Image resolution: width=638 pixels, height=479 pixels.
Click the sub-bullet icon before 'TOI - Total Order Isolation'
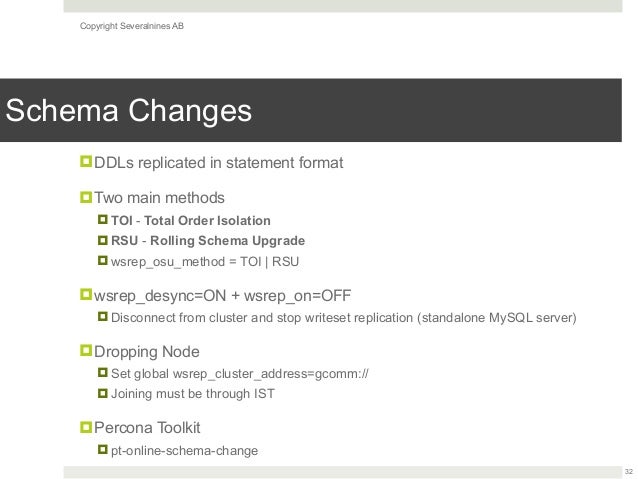(102, 220)
